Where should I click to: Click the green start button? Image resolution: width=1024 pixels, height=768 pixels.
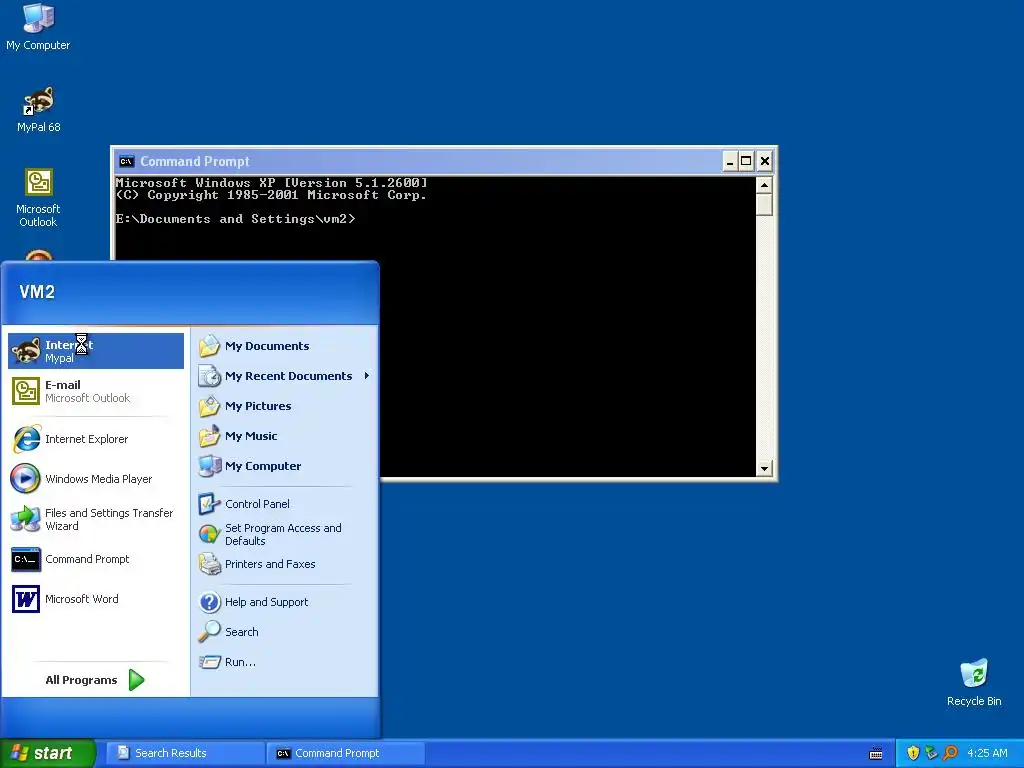[x=48, y=753]
